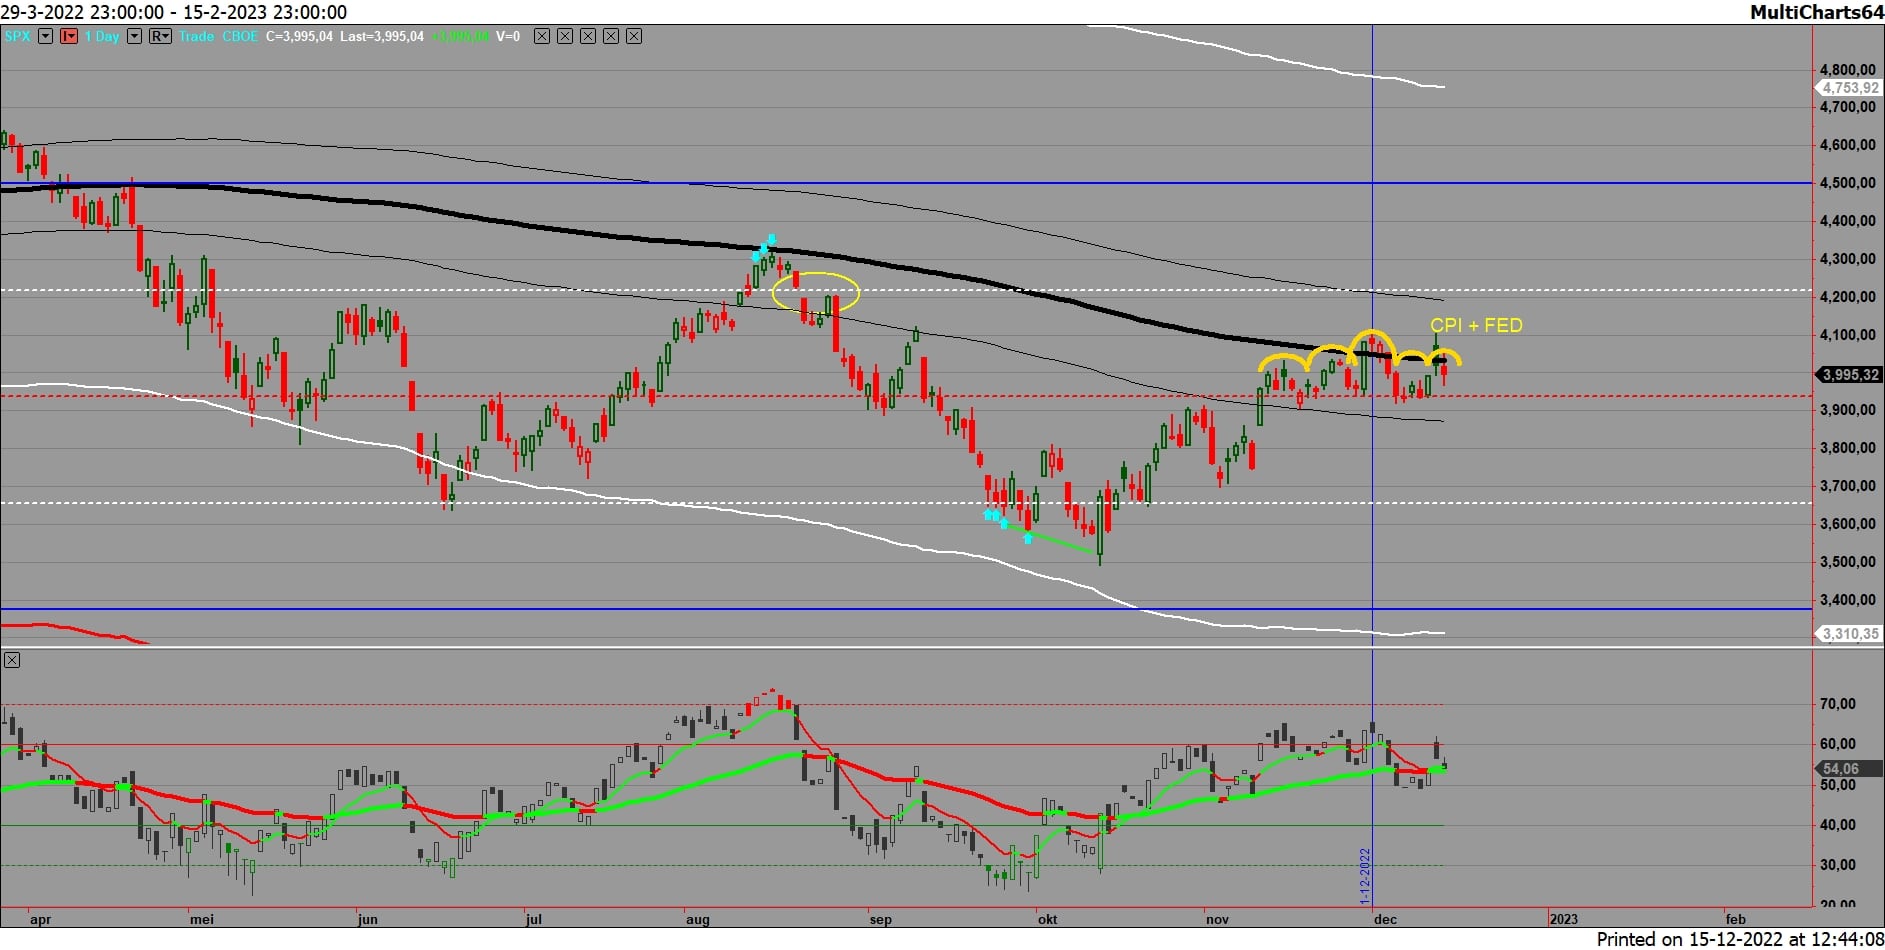Expand the 1 Day resolution dropdown
The width and height of the screenshot is (1885, 950).
[134, 36]
